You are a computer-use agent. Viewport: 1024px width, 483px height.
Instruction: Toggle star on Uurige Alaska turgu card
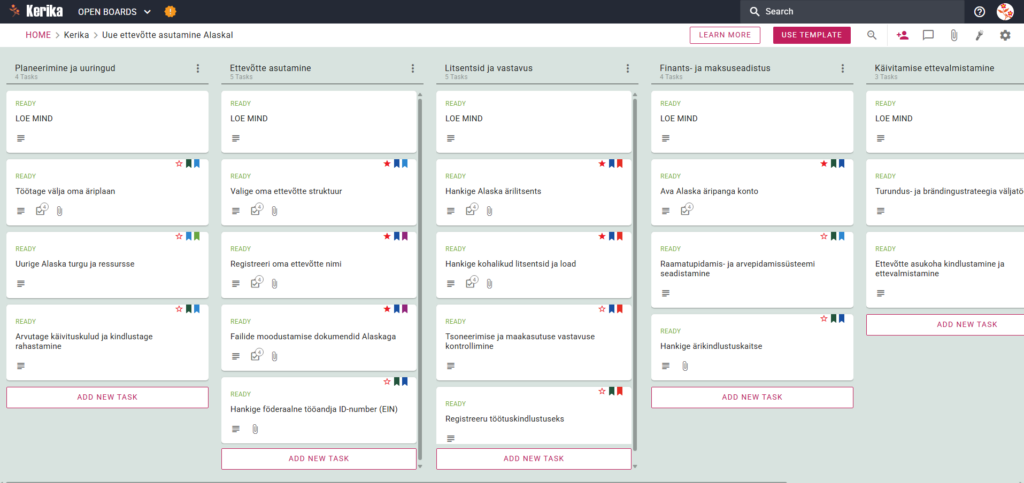[x=179, y=236]
